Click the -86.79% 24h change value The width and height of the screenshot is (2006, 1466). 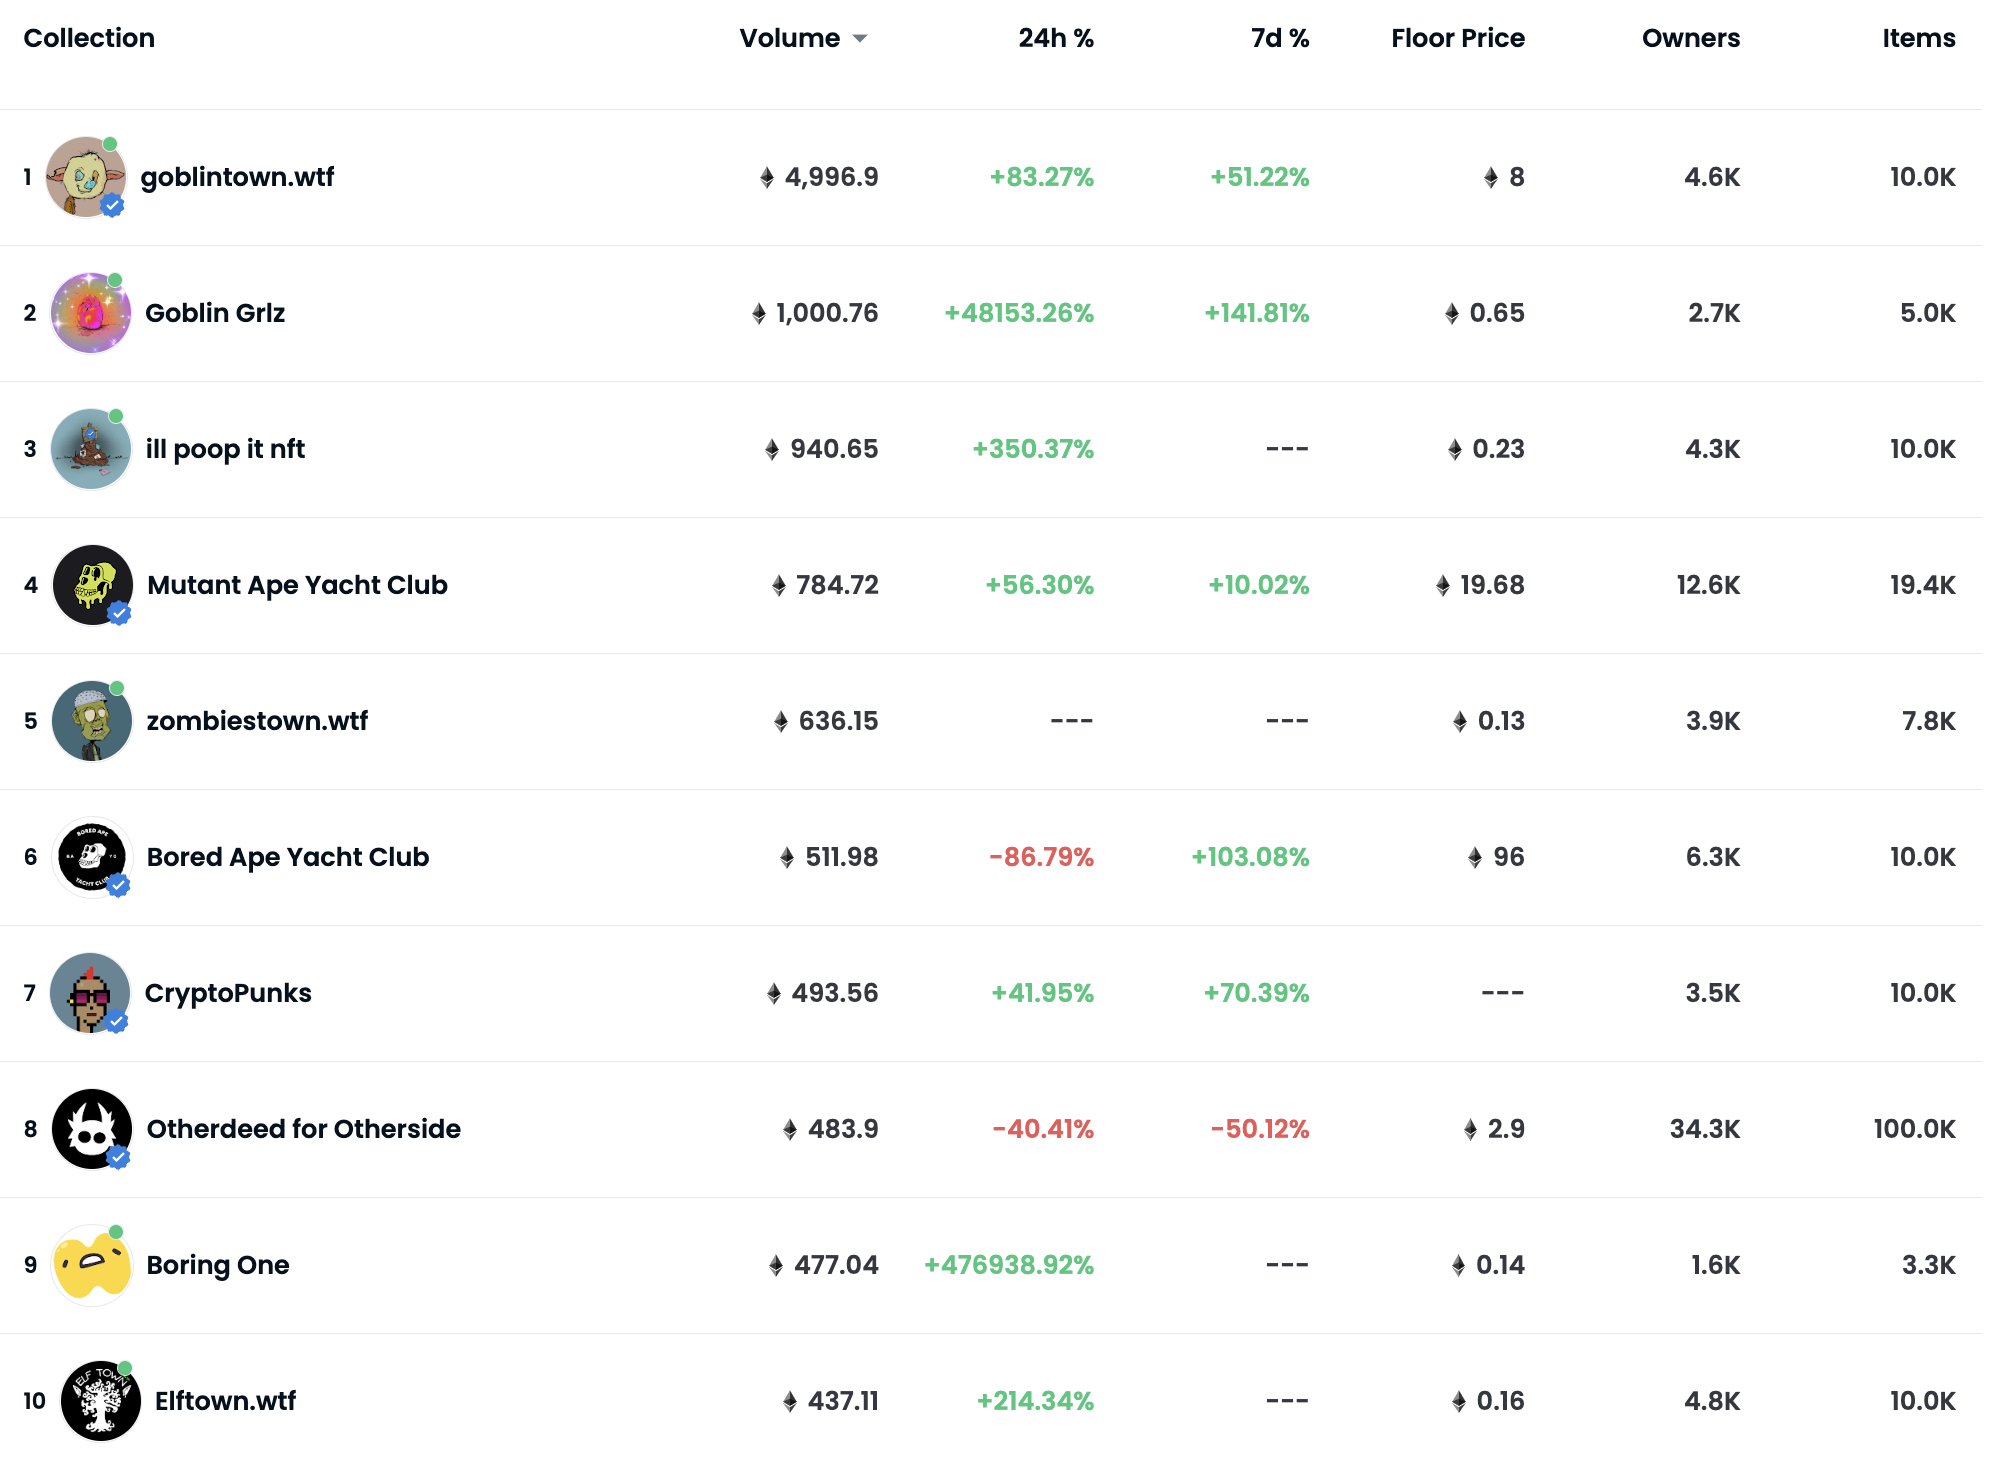tap(1041, 857)
